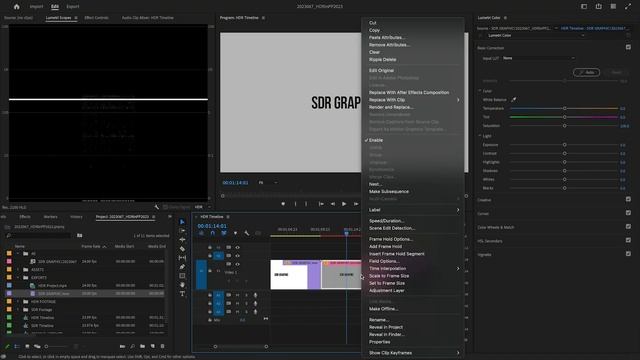Switch to the Export tab

(73, 7)
